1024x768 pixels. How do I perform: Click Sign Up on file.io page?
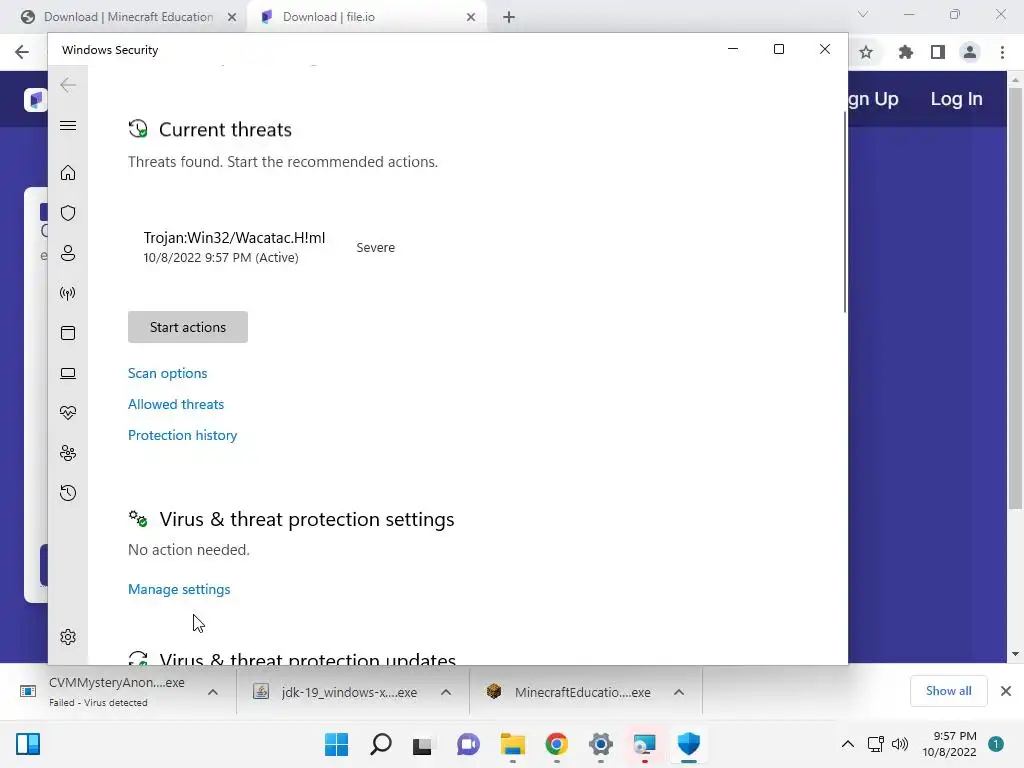click(873, 99)
